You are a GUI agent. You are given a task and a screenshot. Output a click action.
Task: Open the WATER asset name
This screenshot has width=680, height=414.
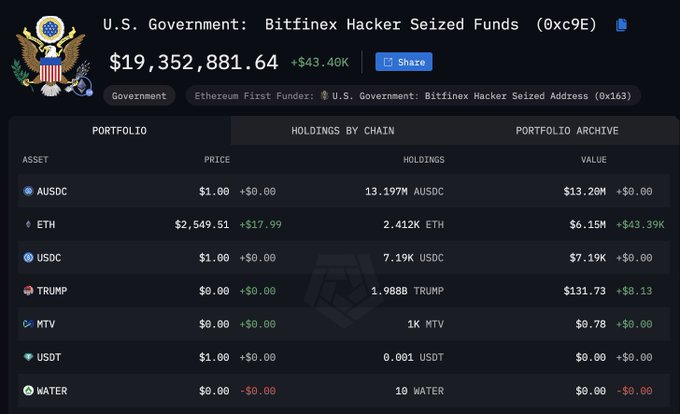(52, 391)
